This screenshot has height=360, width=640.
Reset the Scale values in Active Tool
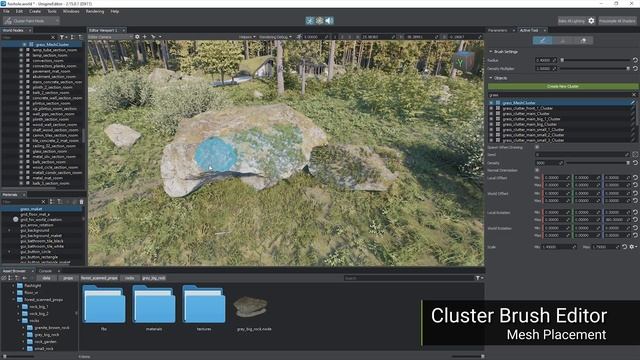click(624, 247)
